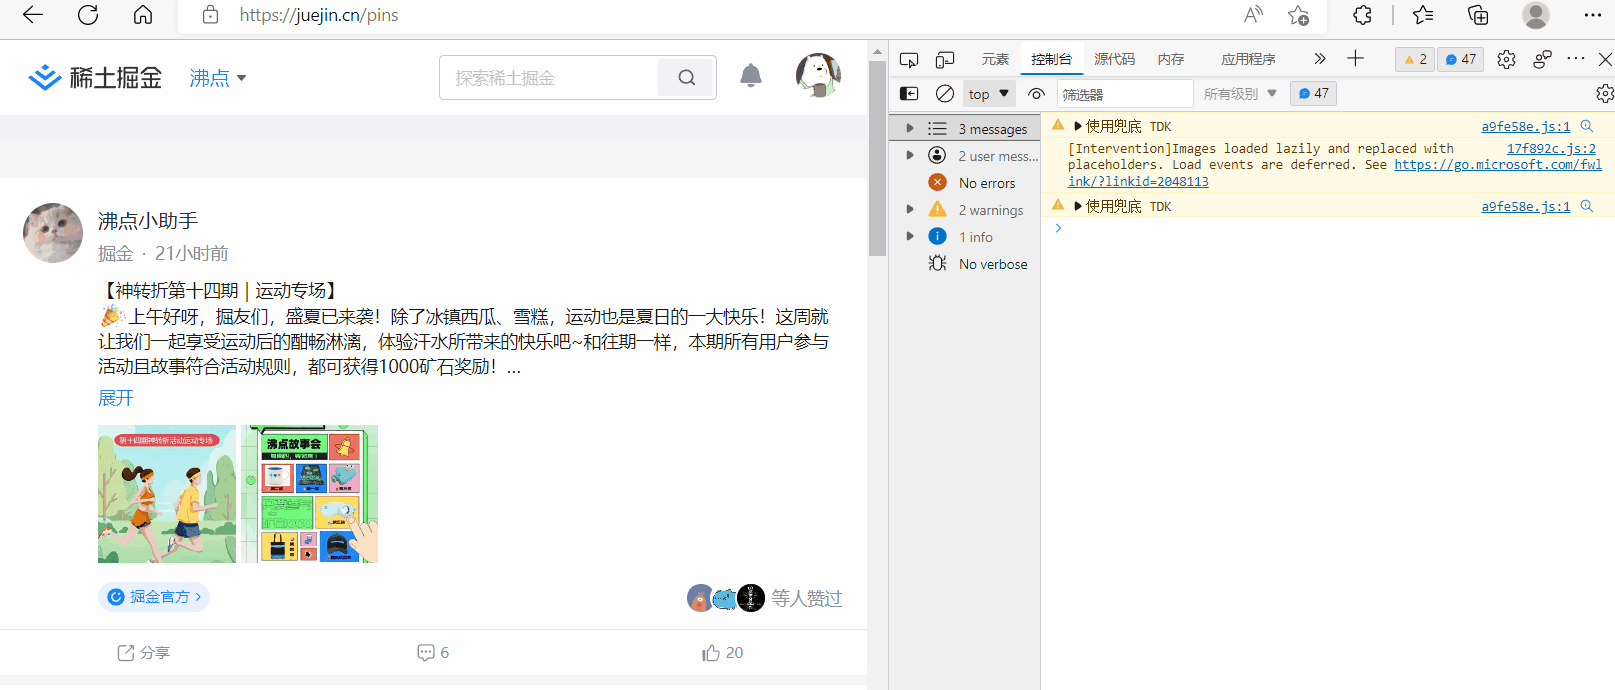1615x690 pixels.
Task: Open the notifications bell
Action: coord(751,76)
